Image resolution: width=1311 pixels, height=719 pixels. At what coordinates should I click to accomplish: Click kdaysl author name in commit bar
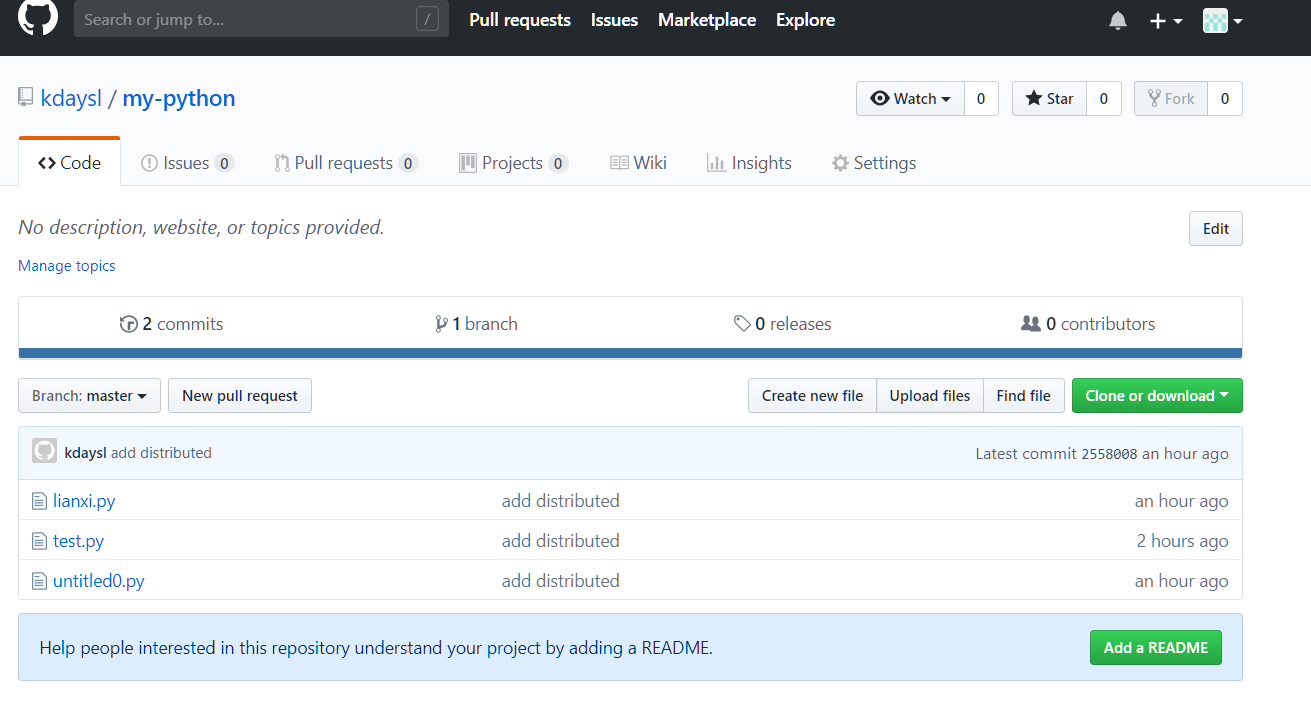[x=85, y=453]
